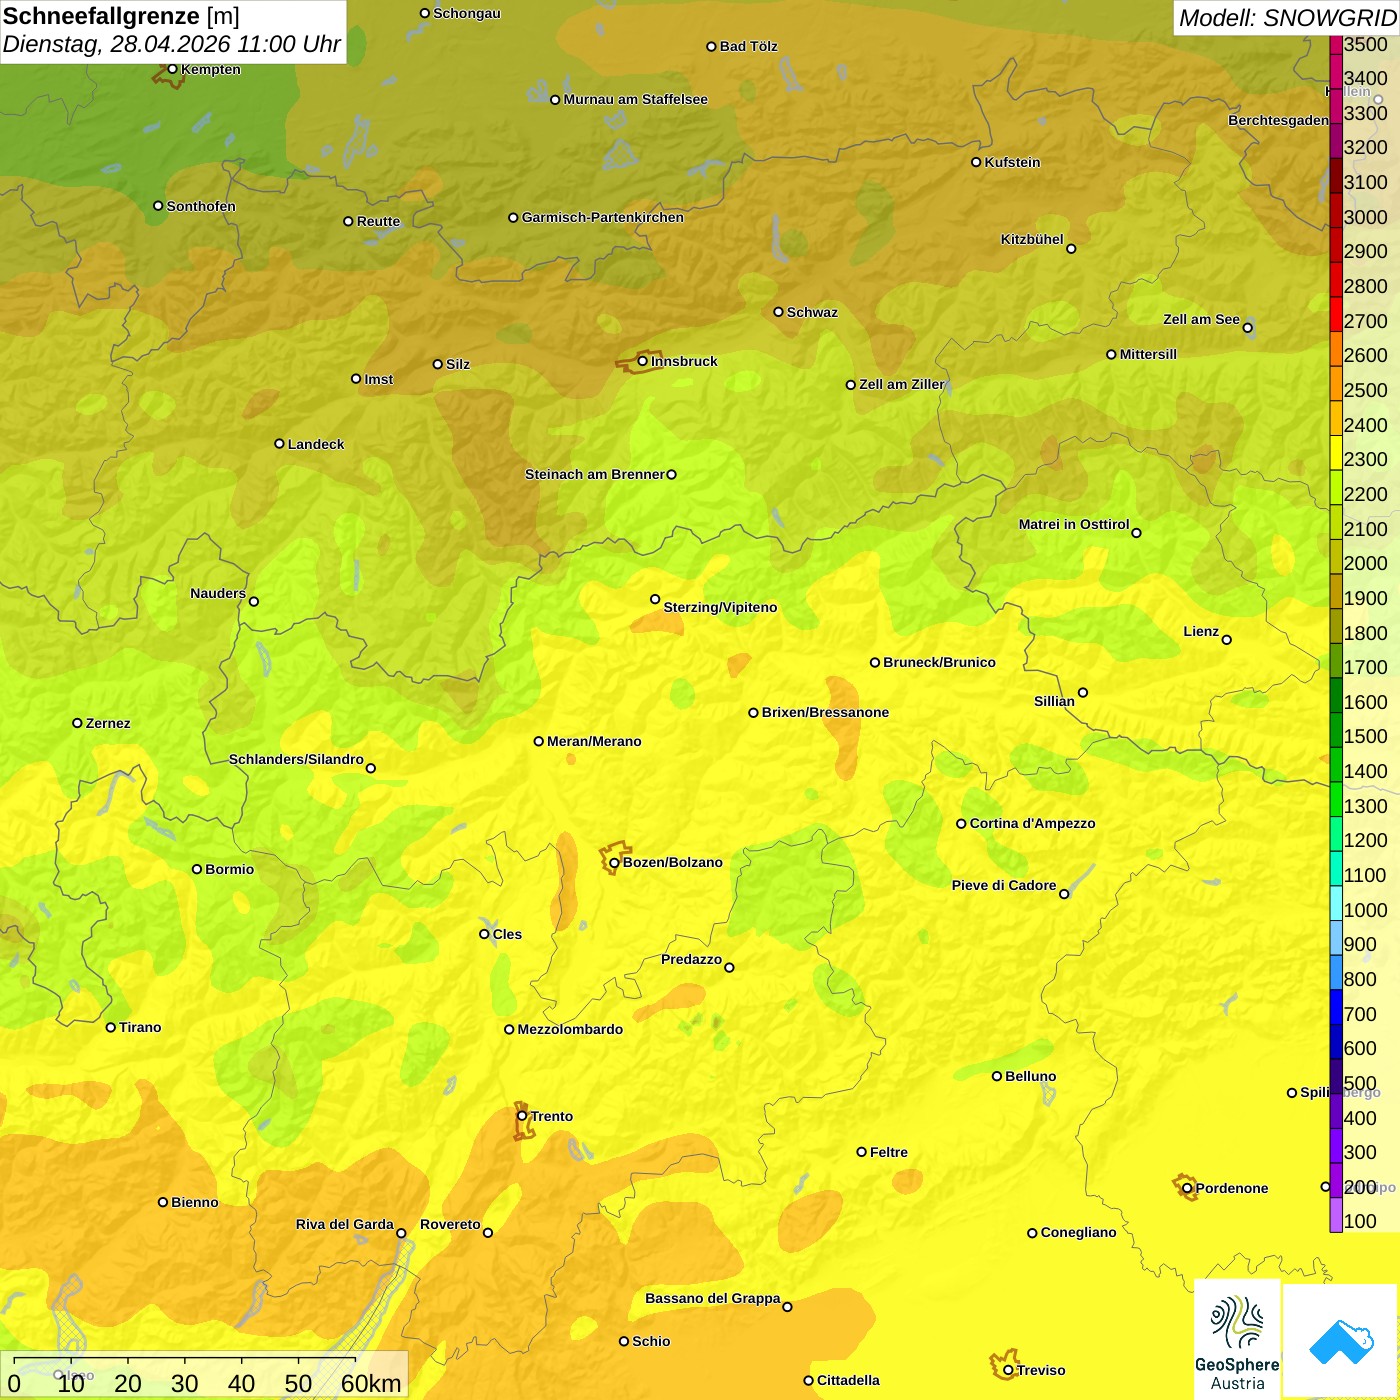Screen dimensions: 1400x1400
Task: Click the 'Bad Tölz' label
Action: (x=748, y=46)
